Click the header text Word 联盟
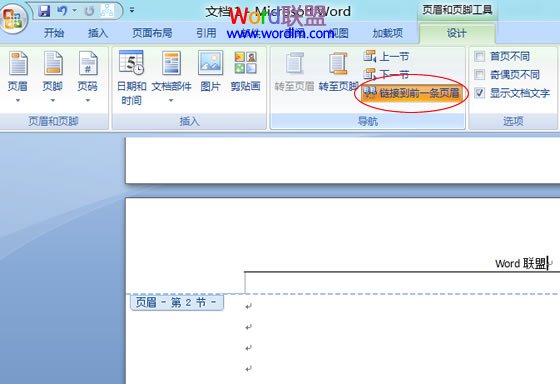The height and width of the screenshot is (384, 560). [521, 264]
